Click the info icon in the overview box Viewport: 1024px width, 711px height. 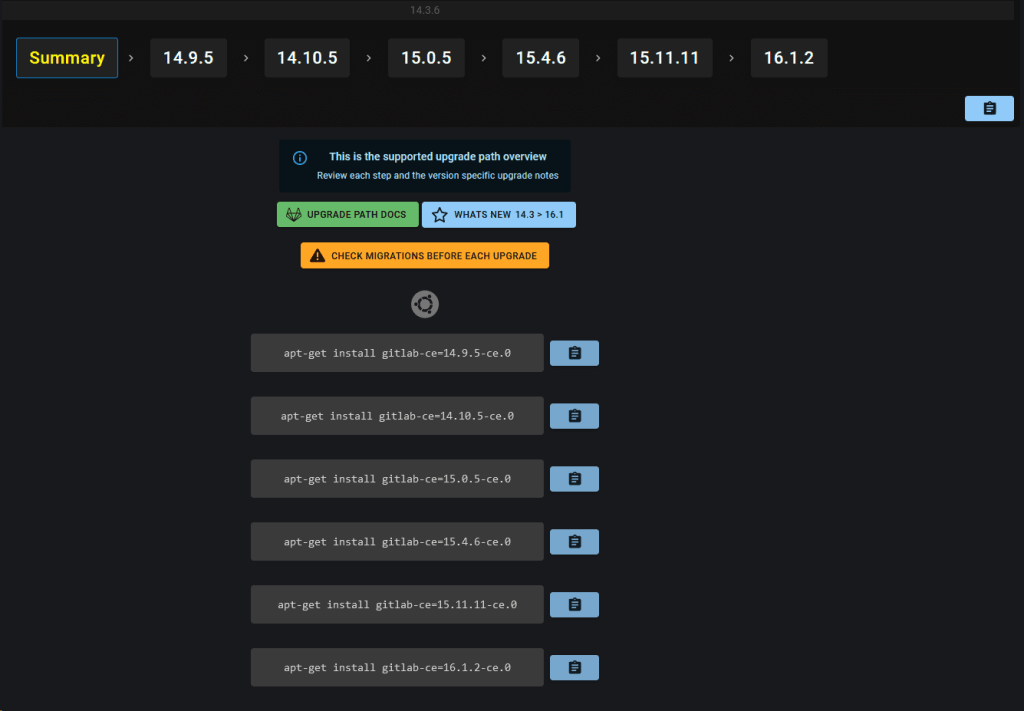pos(299,158)
